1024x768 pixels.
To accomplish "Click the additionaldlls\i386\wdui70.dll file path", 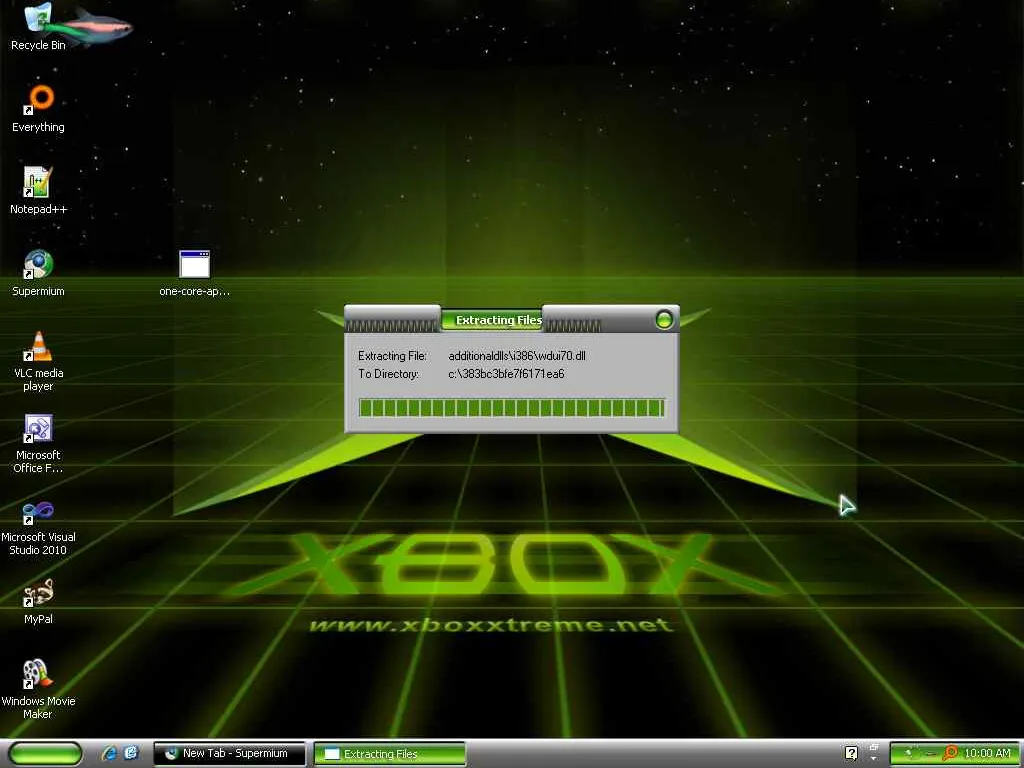I will tap(517, 356).
